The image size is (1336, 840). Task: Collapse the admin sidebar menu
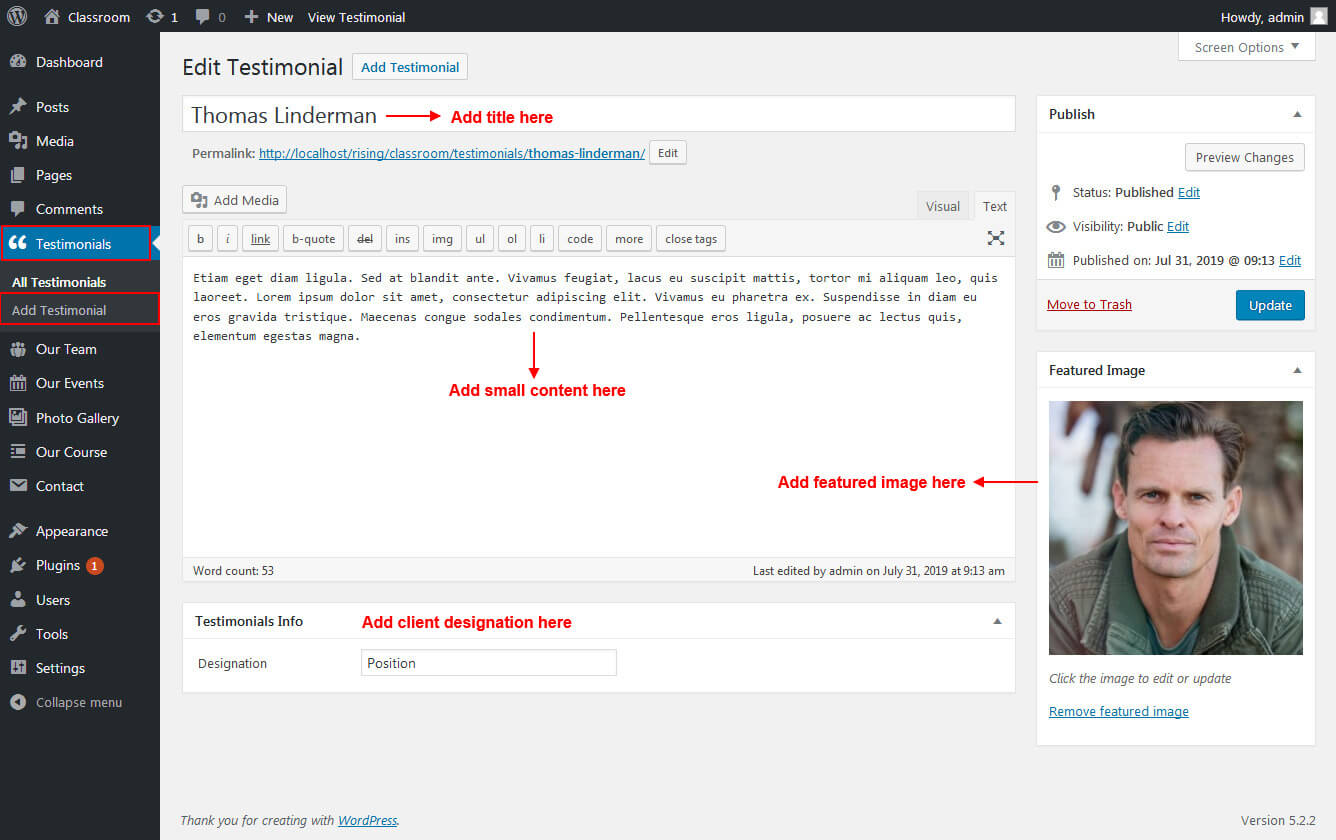coord(78,702)
